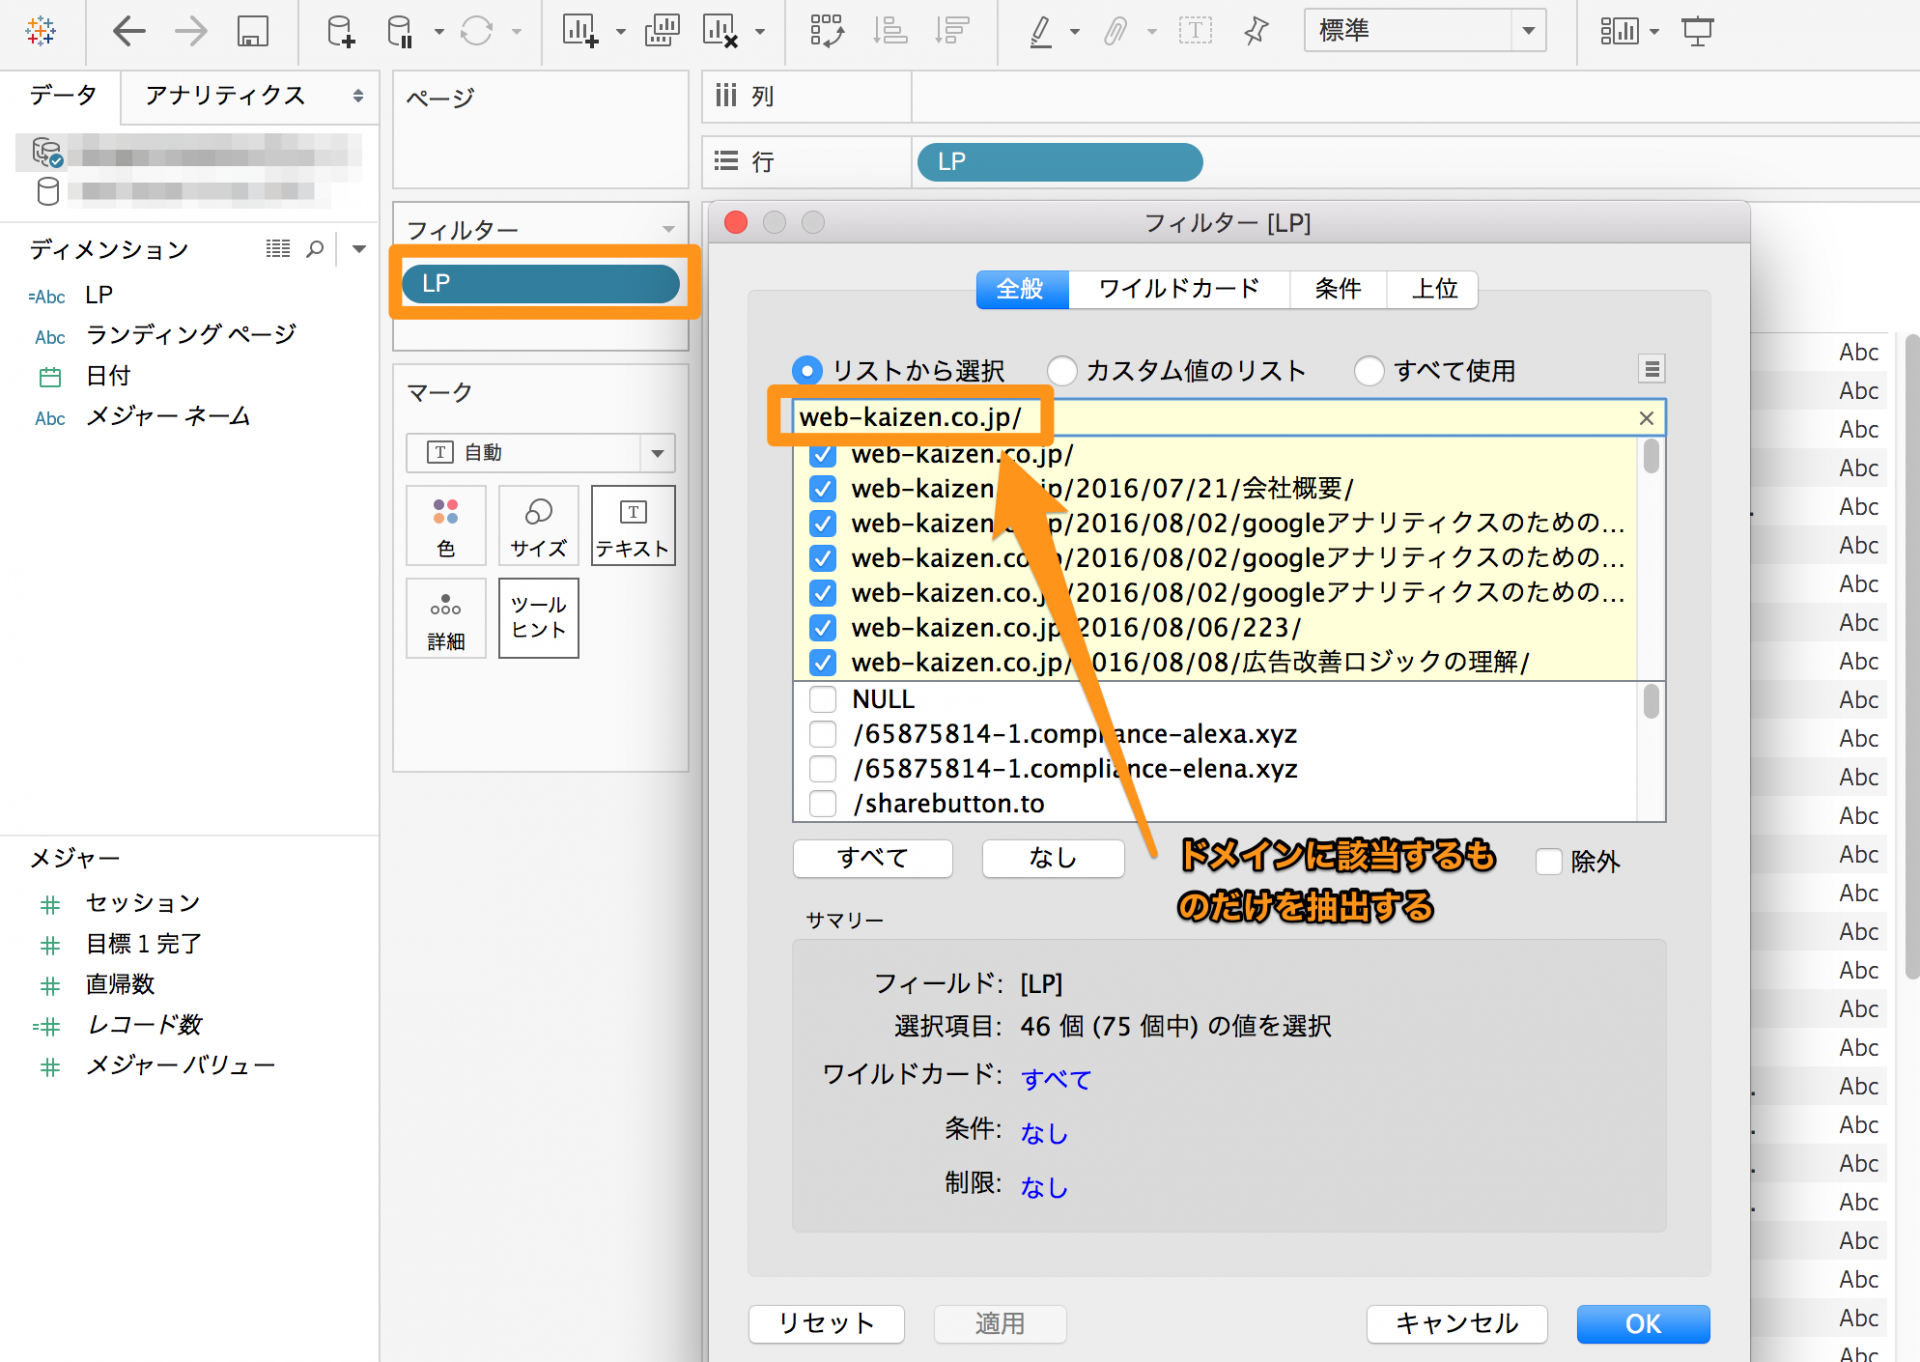1920x1362 pixels.
Task: Sort ascending toolbar icon
Action: [889, 31]
